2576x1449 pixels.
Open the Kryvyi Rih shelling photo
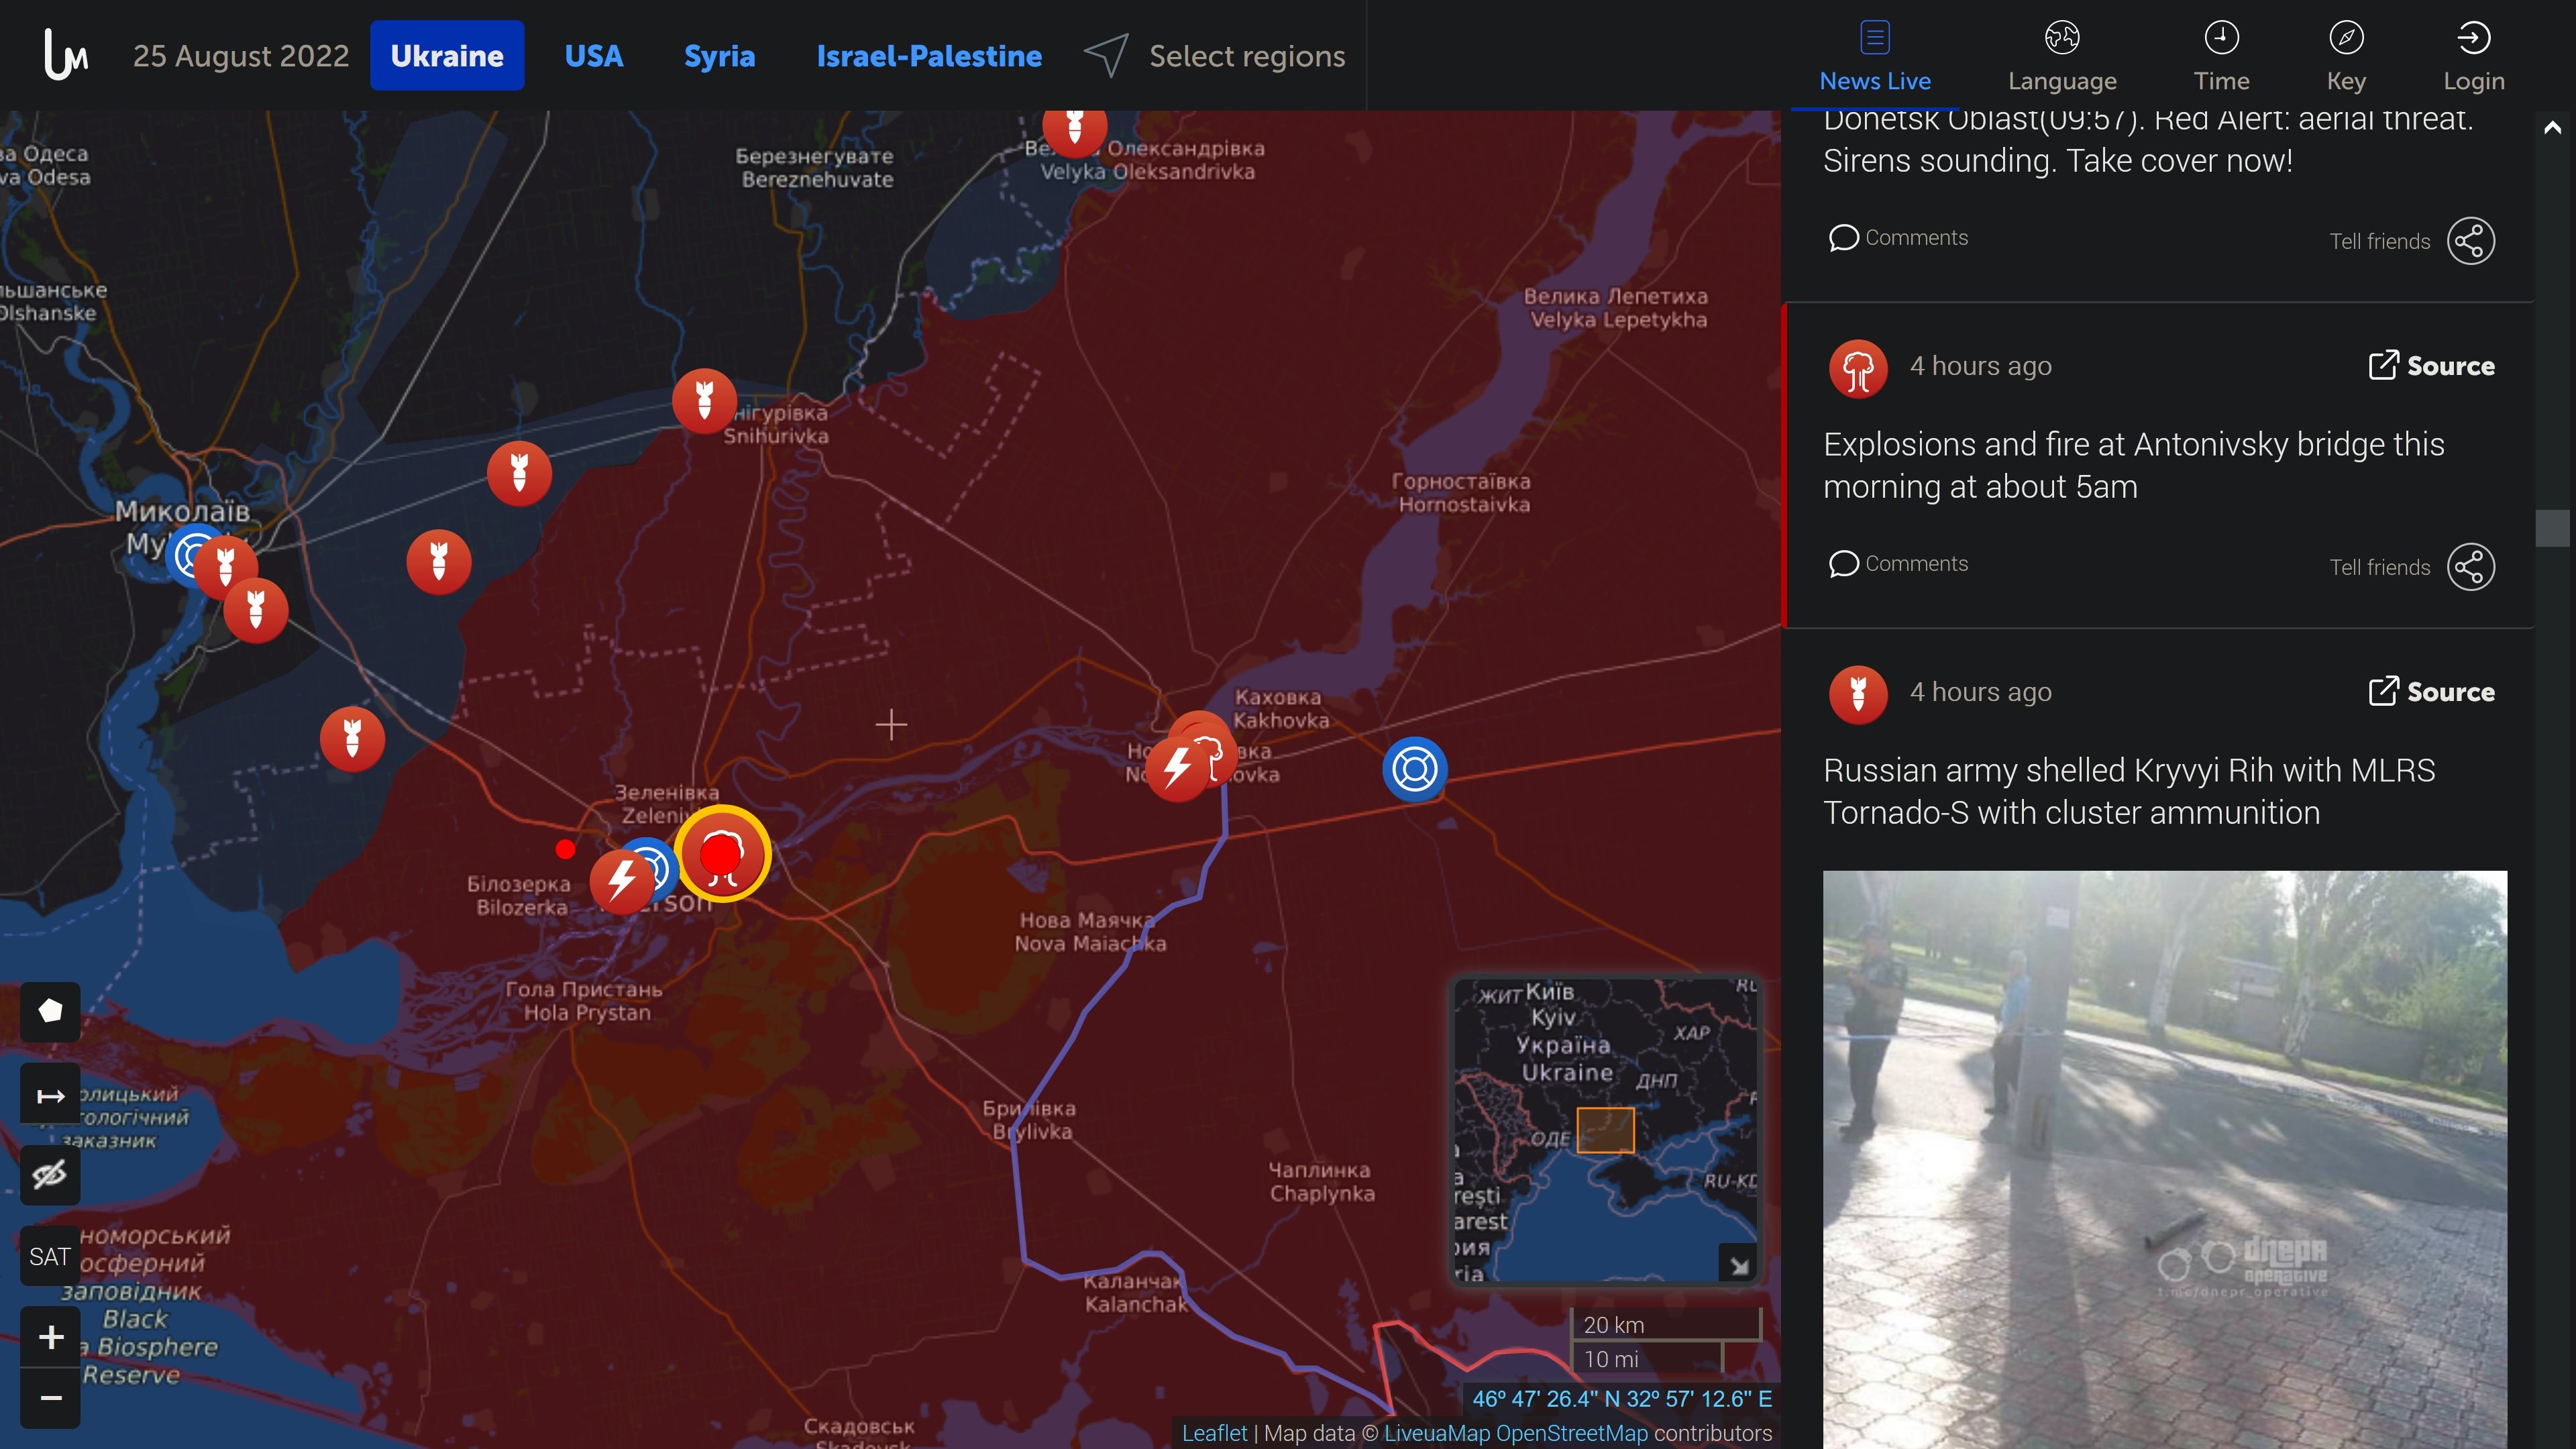2164,1159
